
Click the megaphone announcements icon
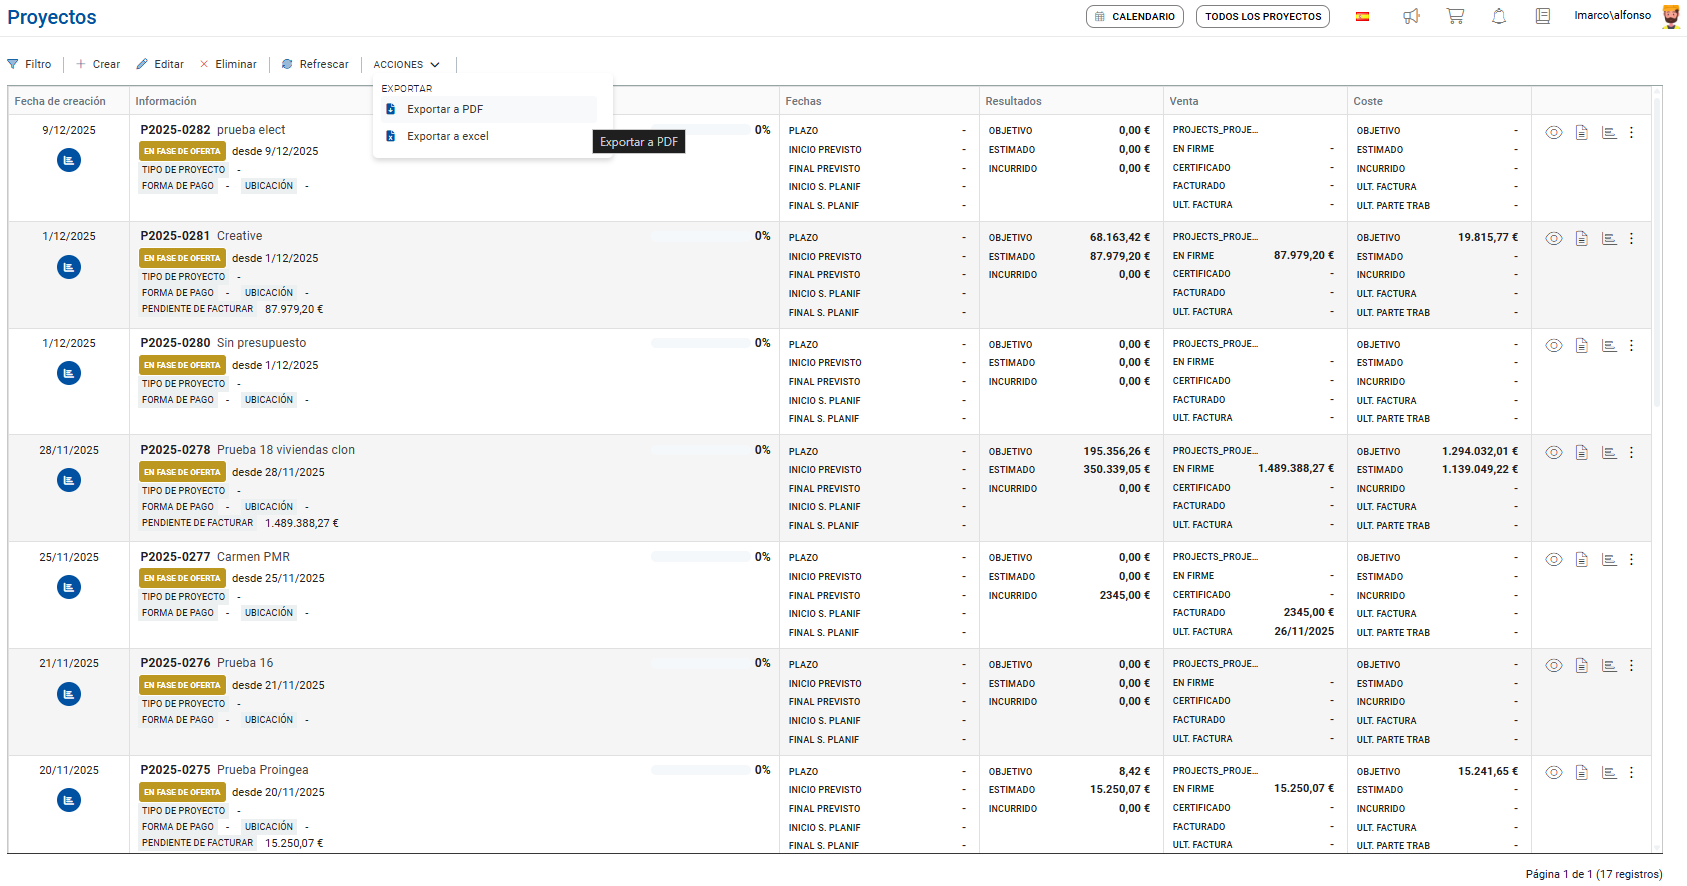pyautogui.click(x=1411, y=16)
